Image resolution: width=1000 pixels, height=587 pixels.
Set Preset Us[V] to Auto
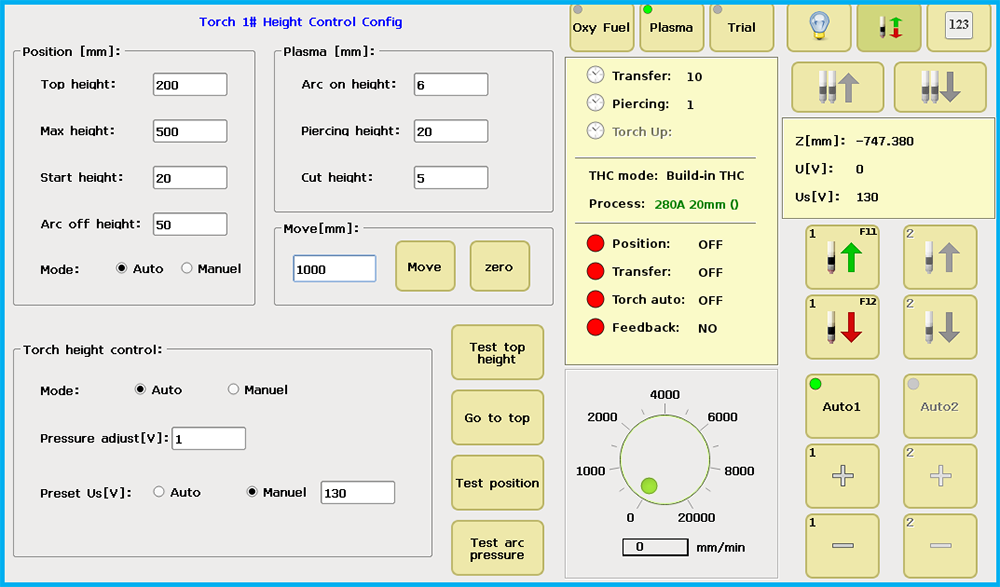coord(158,492)
